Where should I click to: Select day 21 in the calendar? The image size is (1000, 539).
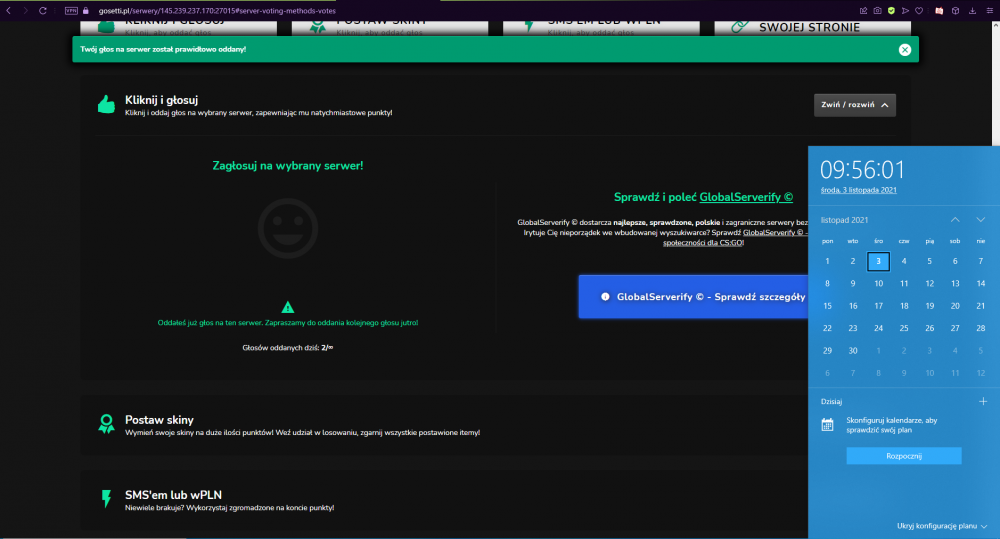click(981, 306)
